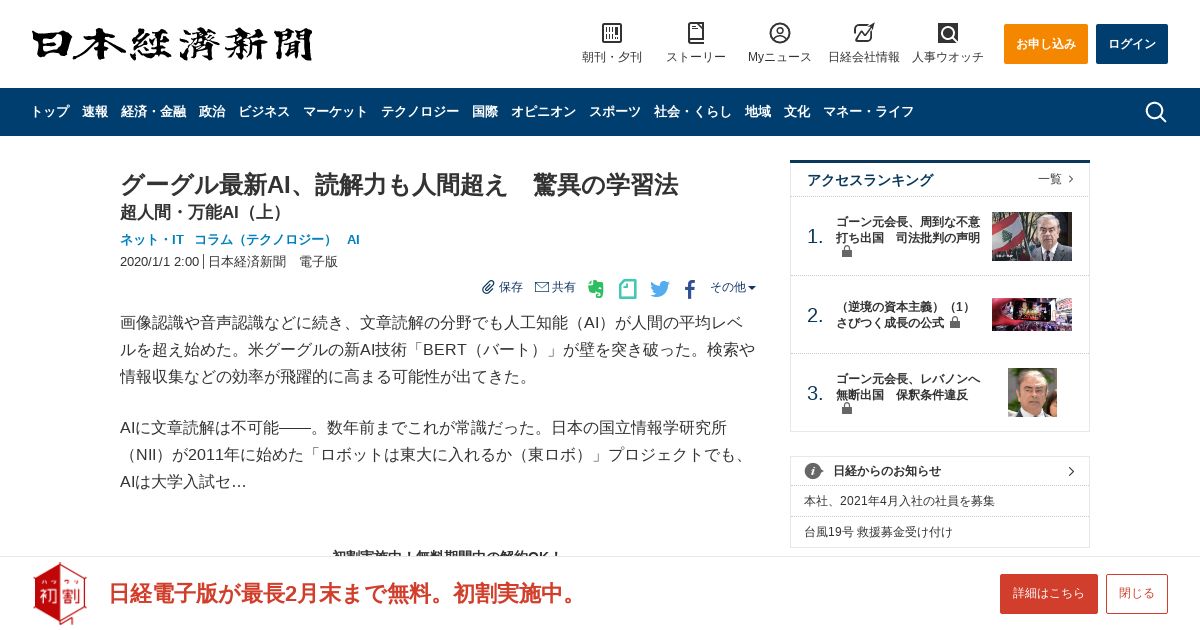Click the 日本経済新聞 masthead logo
The width and height of the screenshot is (1200, 630).
[x=172, y=44]
